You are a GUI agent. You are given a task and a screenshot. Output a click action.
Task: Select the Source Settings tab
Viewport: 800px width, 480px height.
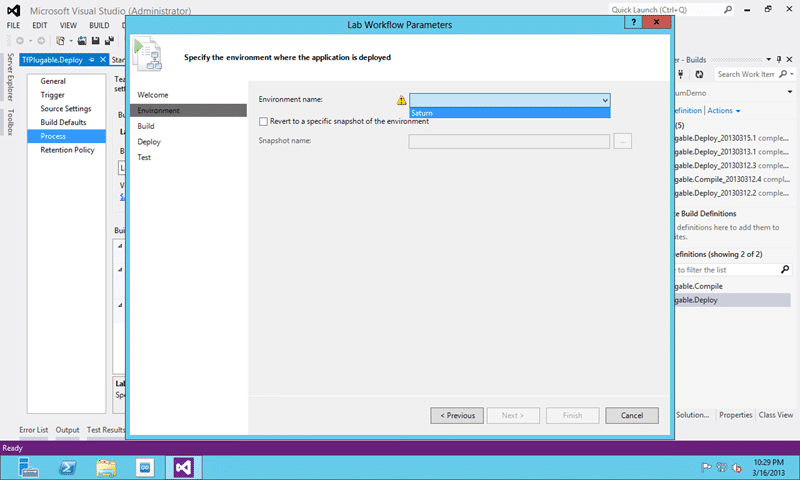click(66, 109)
